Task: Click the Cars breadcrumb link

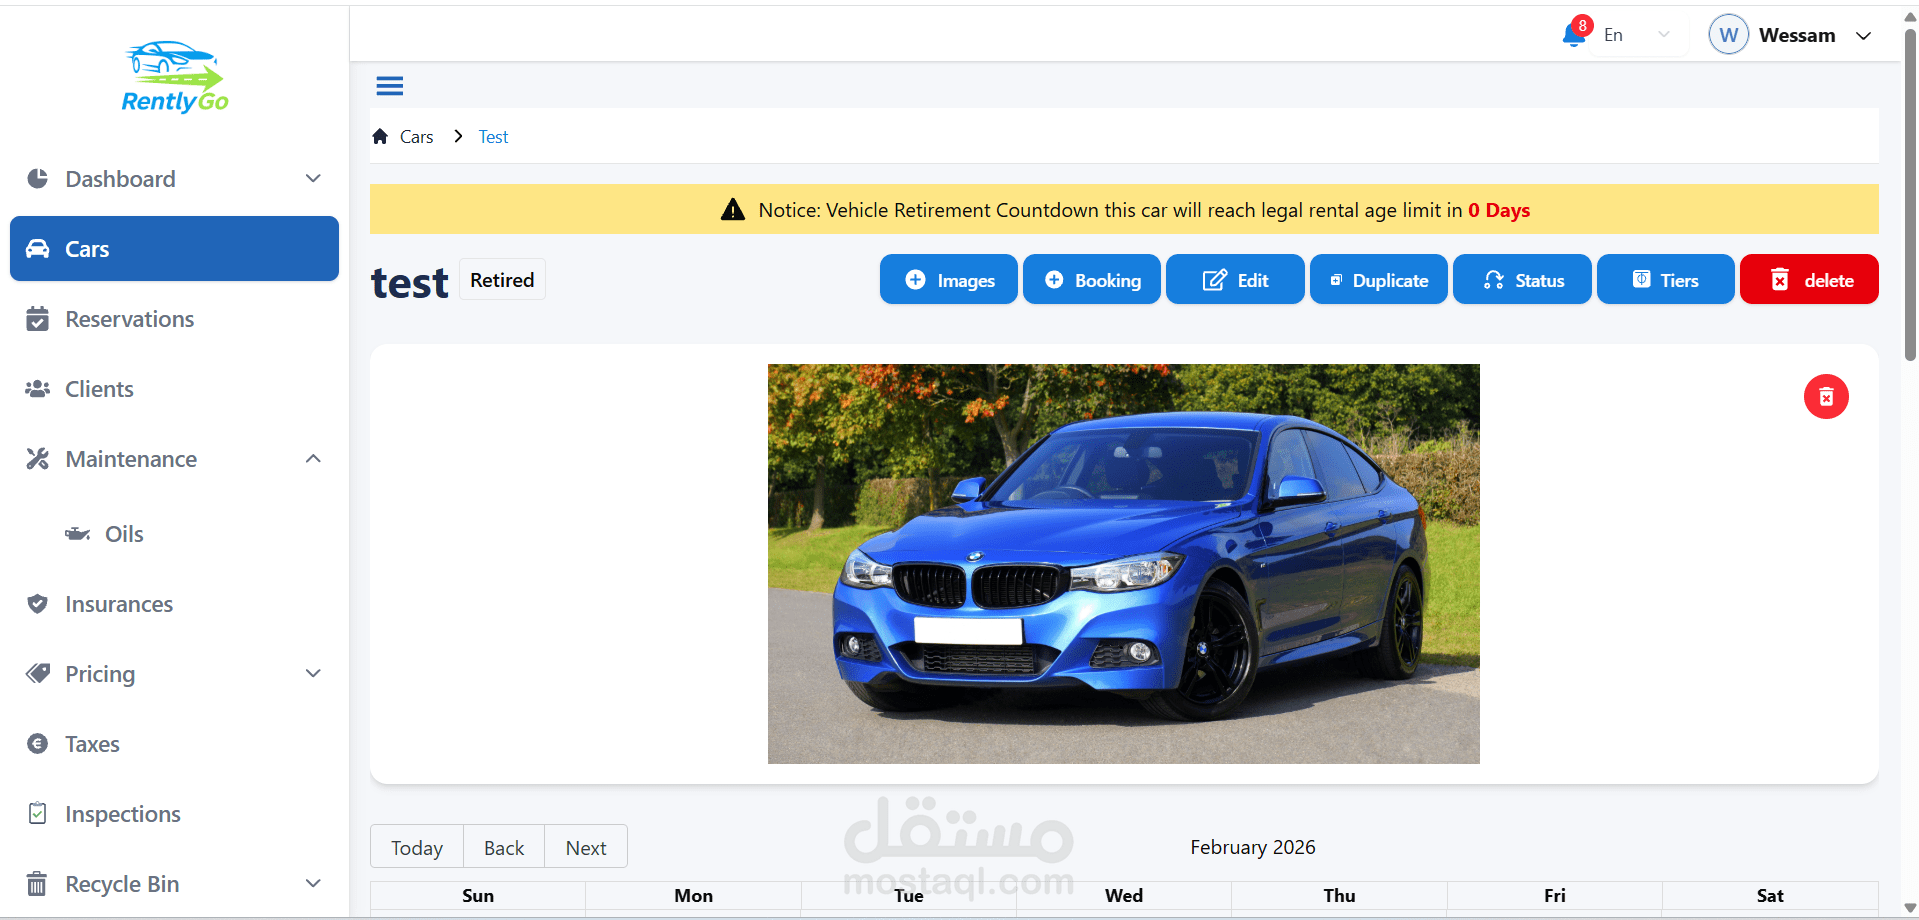Action: pos(417,137)
